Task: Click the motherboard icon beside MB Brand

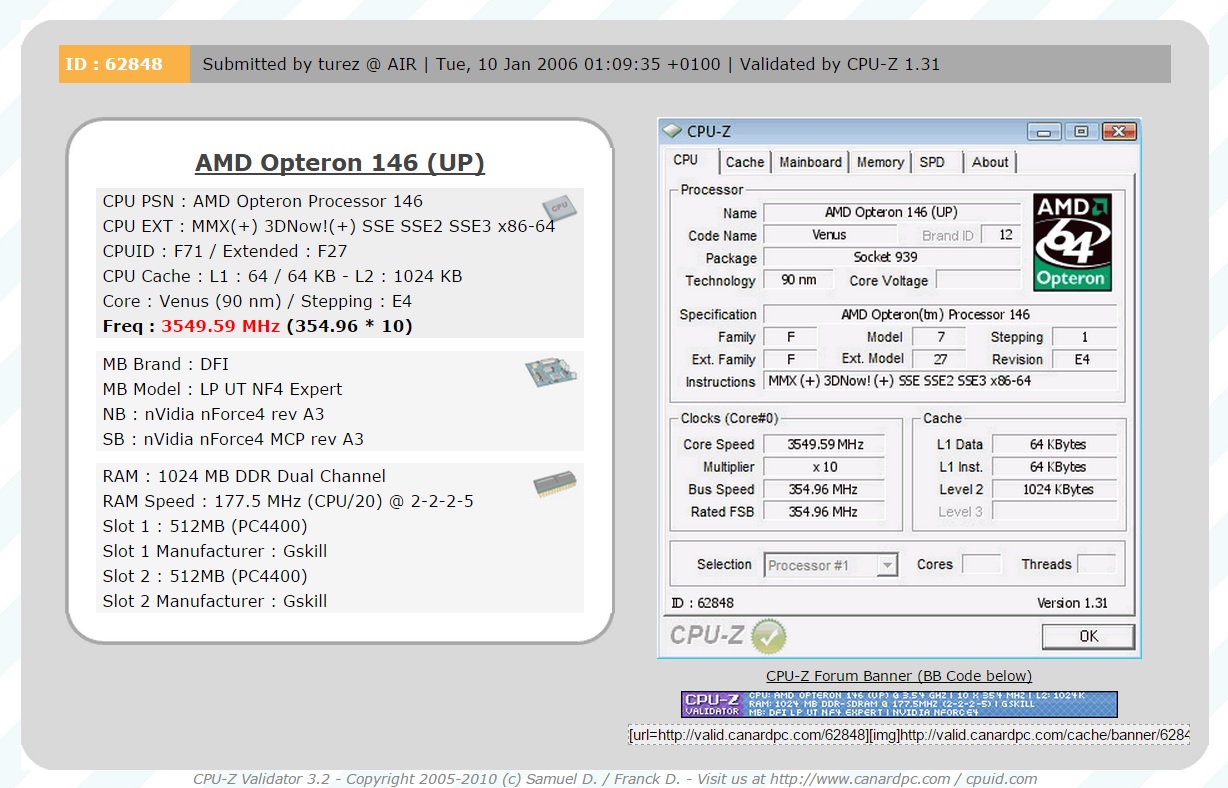Action: point(552,373)
